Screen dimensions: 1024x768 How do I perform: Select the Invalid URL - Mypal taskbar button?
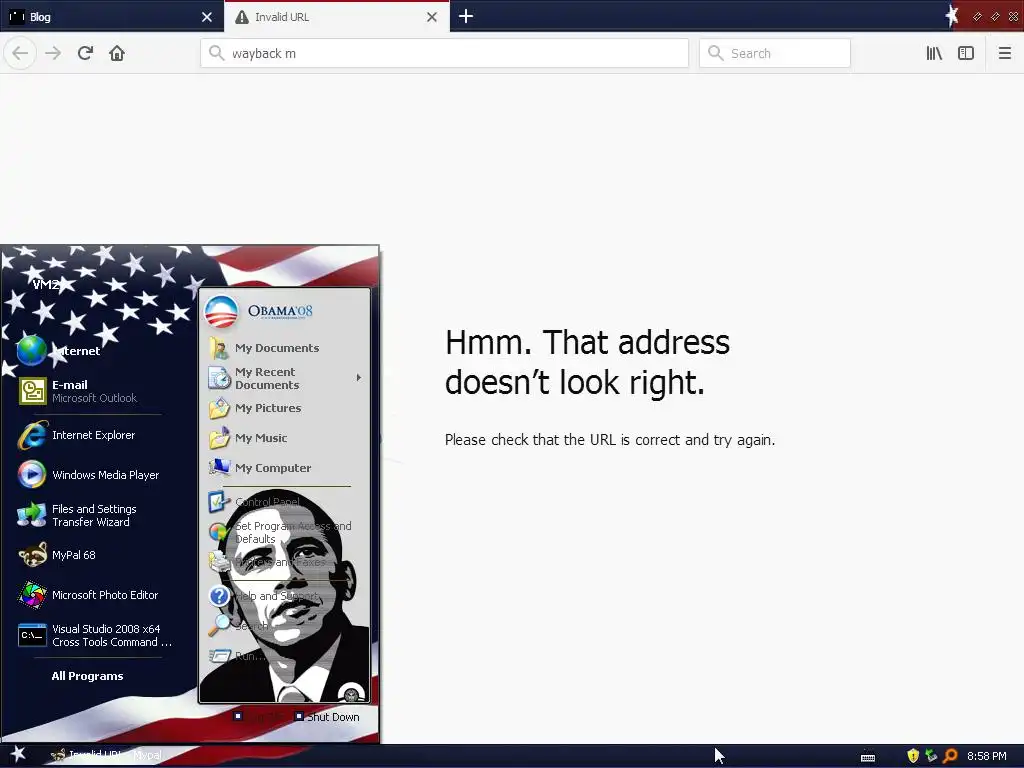coord(106,755)
